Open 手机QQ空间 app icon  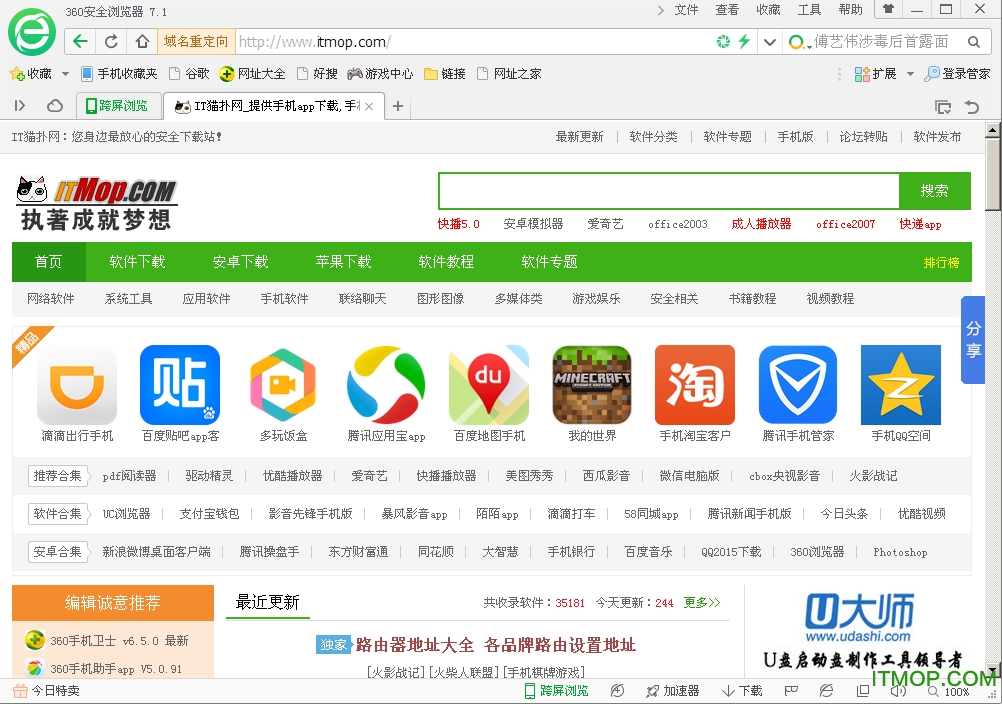tap(901, 385)
